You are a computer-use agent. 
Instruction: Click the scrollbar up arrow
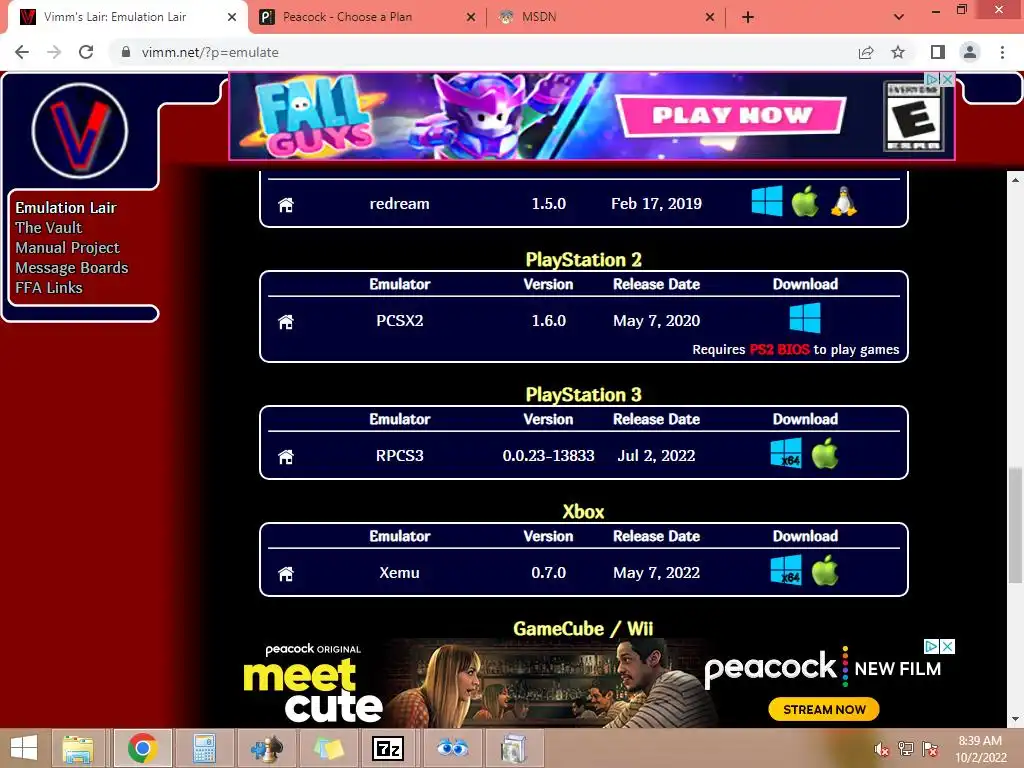click(1015, 179)
